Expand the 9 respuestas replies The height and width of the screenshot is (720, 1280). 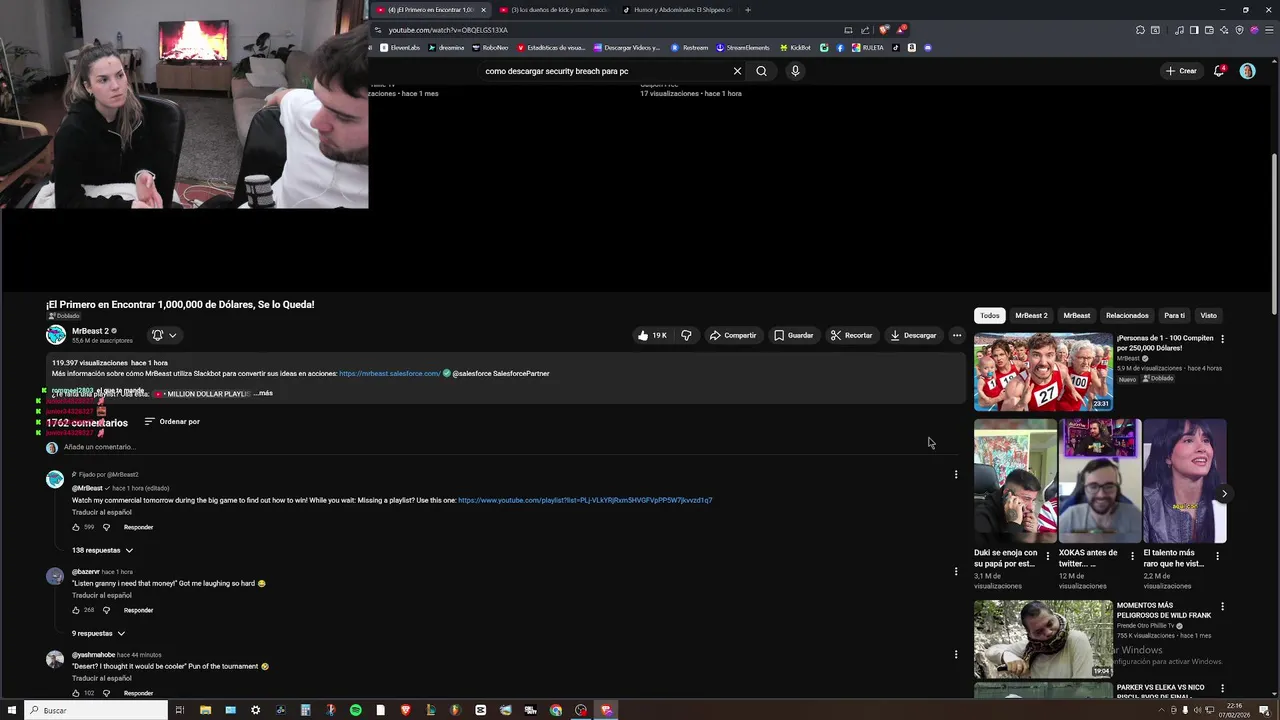(x=98, y=633)
